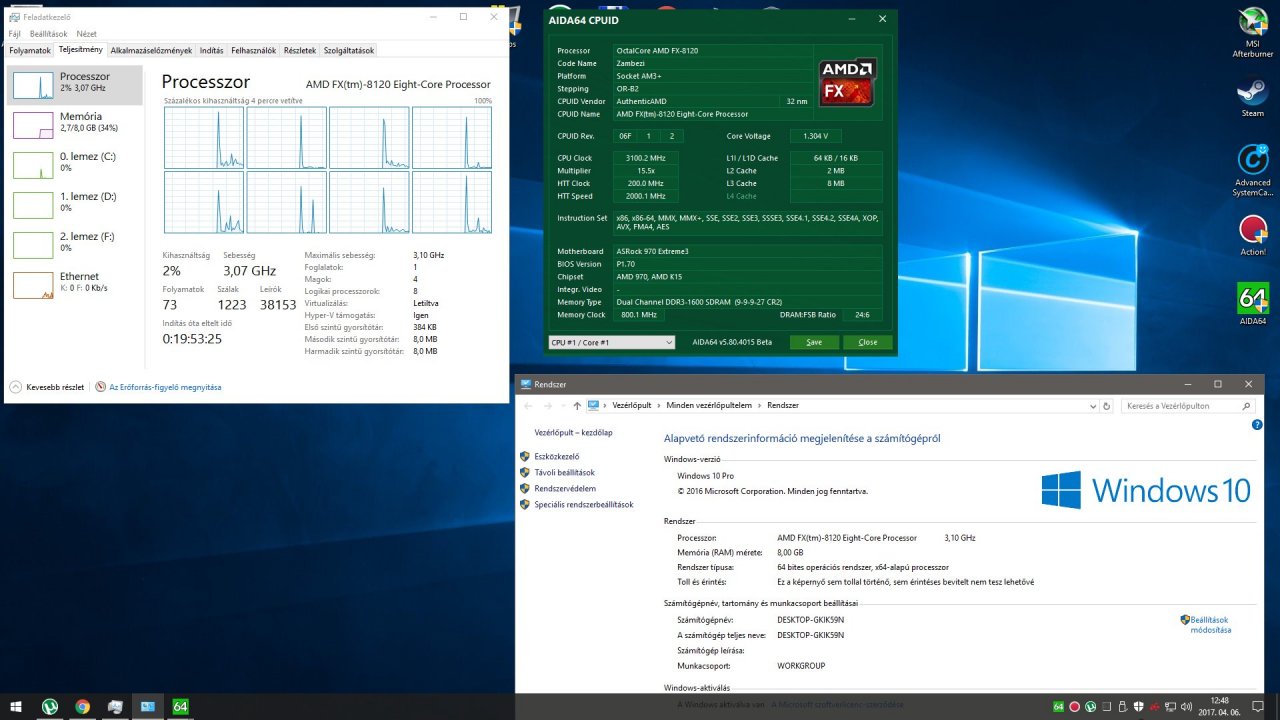The height and width of the screenshot is (720, 1280).
Task: Expand the chevron after Minden vezérlőpultelem breadcrumb
Action: (761, 406)
